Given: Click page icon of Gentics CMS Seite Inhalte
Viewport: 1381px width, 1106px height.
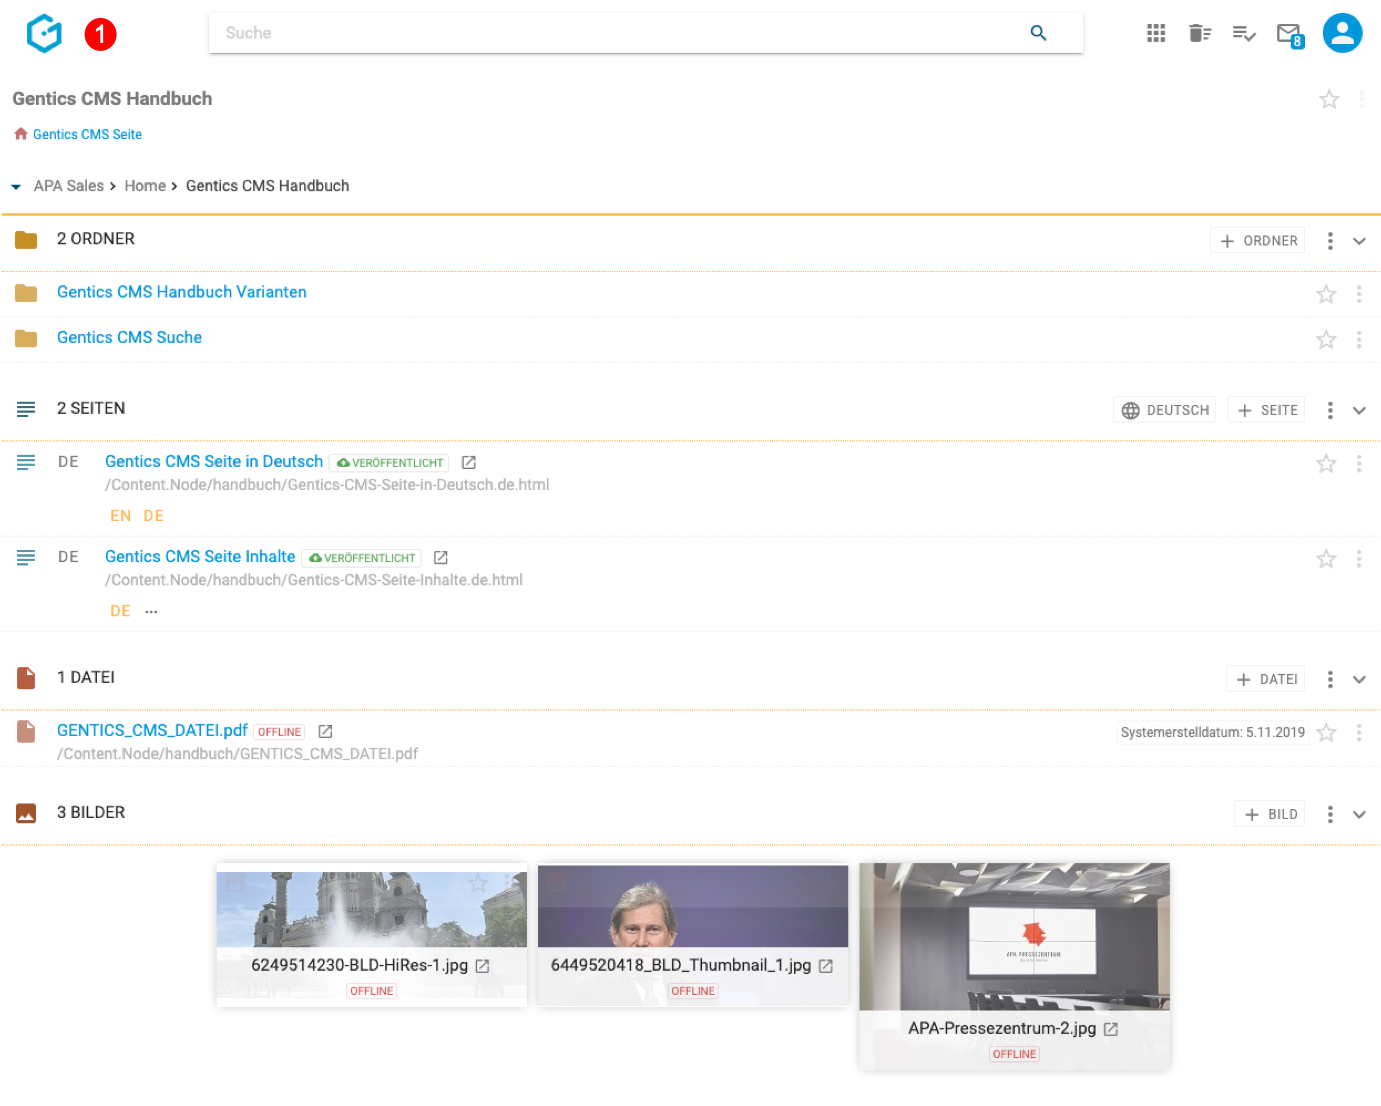Looking at the screenshot, I should (26, 557).
